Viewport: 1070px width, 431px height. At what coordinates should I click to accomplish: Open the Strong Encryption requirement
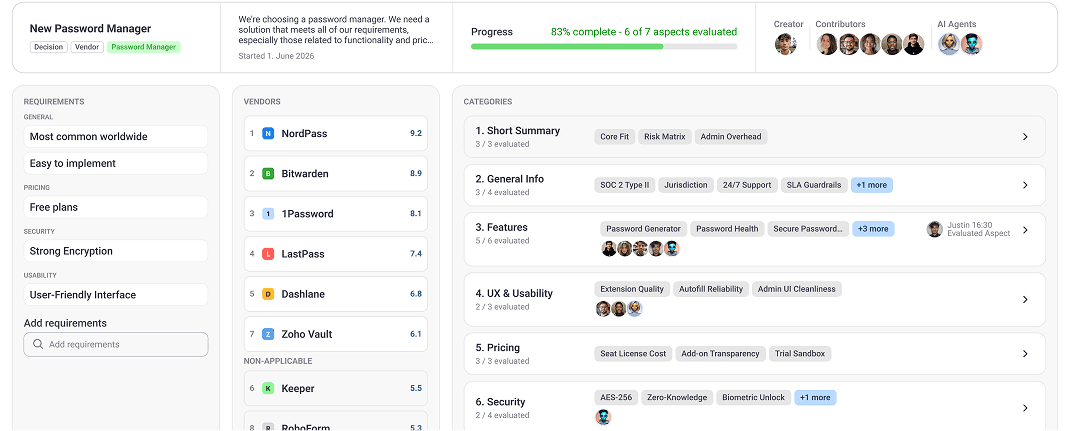pos(116,251)
